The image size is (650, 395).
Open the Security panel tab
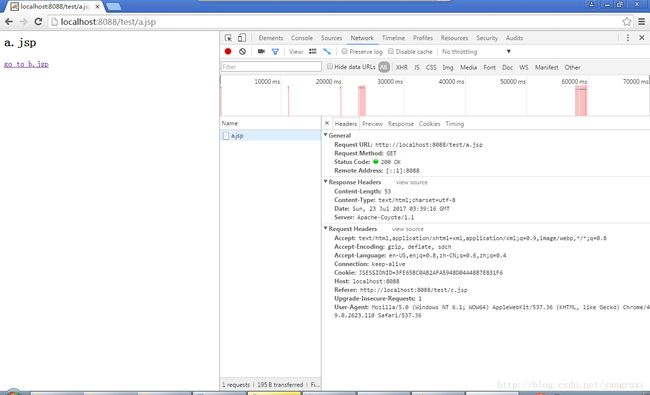(487, 38)
